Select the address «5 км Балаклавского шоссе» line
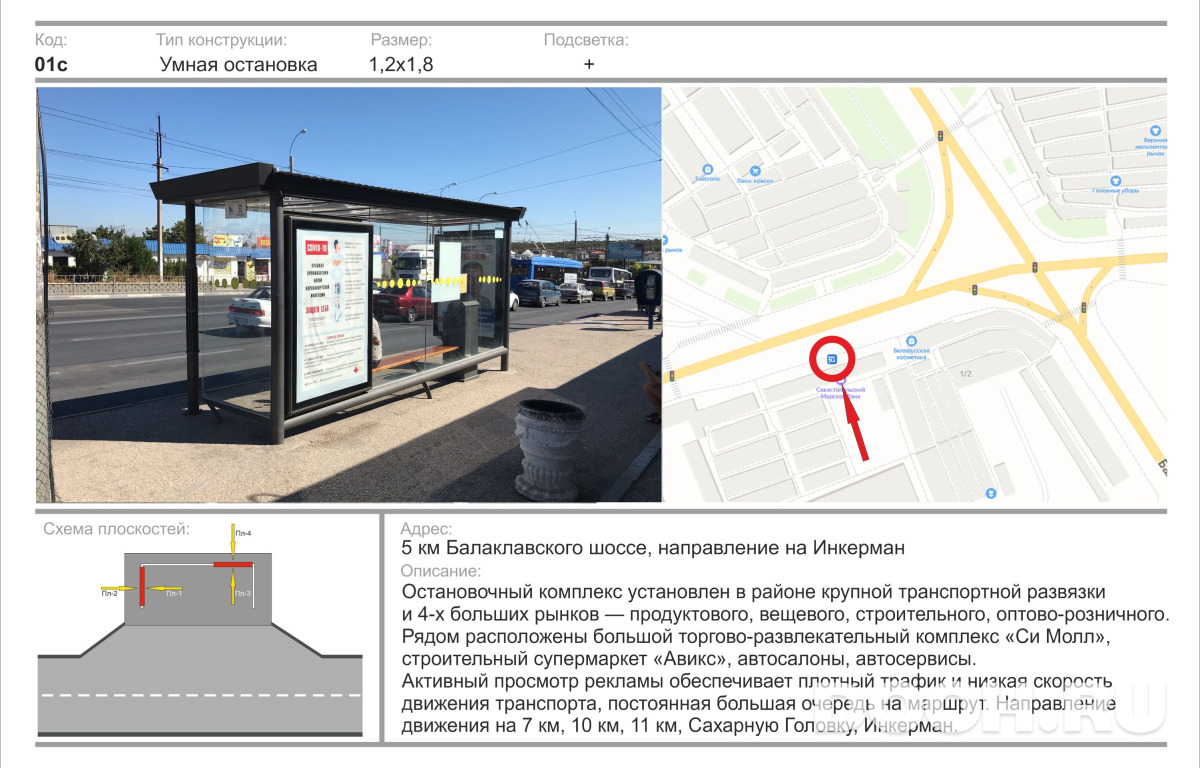 coord(653,548)
